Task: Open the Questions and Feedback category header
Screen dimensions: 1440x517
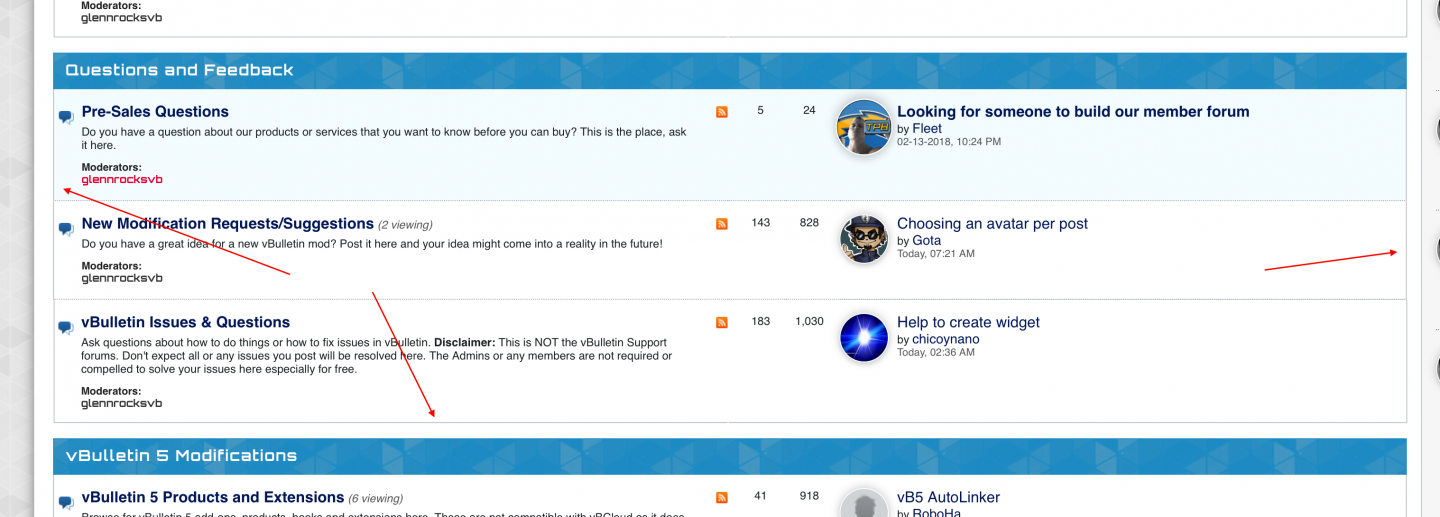Action: click(179, 70)
